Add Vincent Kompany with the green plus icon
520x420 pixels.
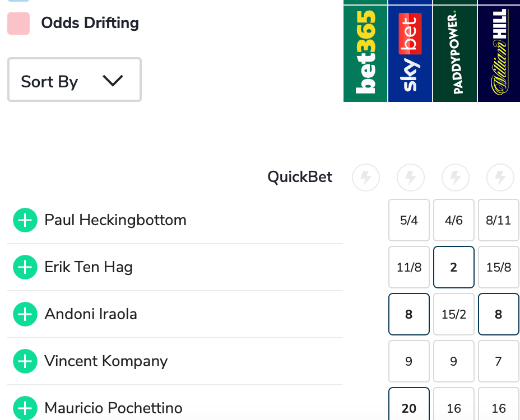tap(25, 361)
